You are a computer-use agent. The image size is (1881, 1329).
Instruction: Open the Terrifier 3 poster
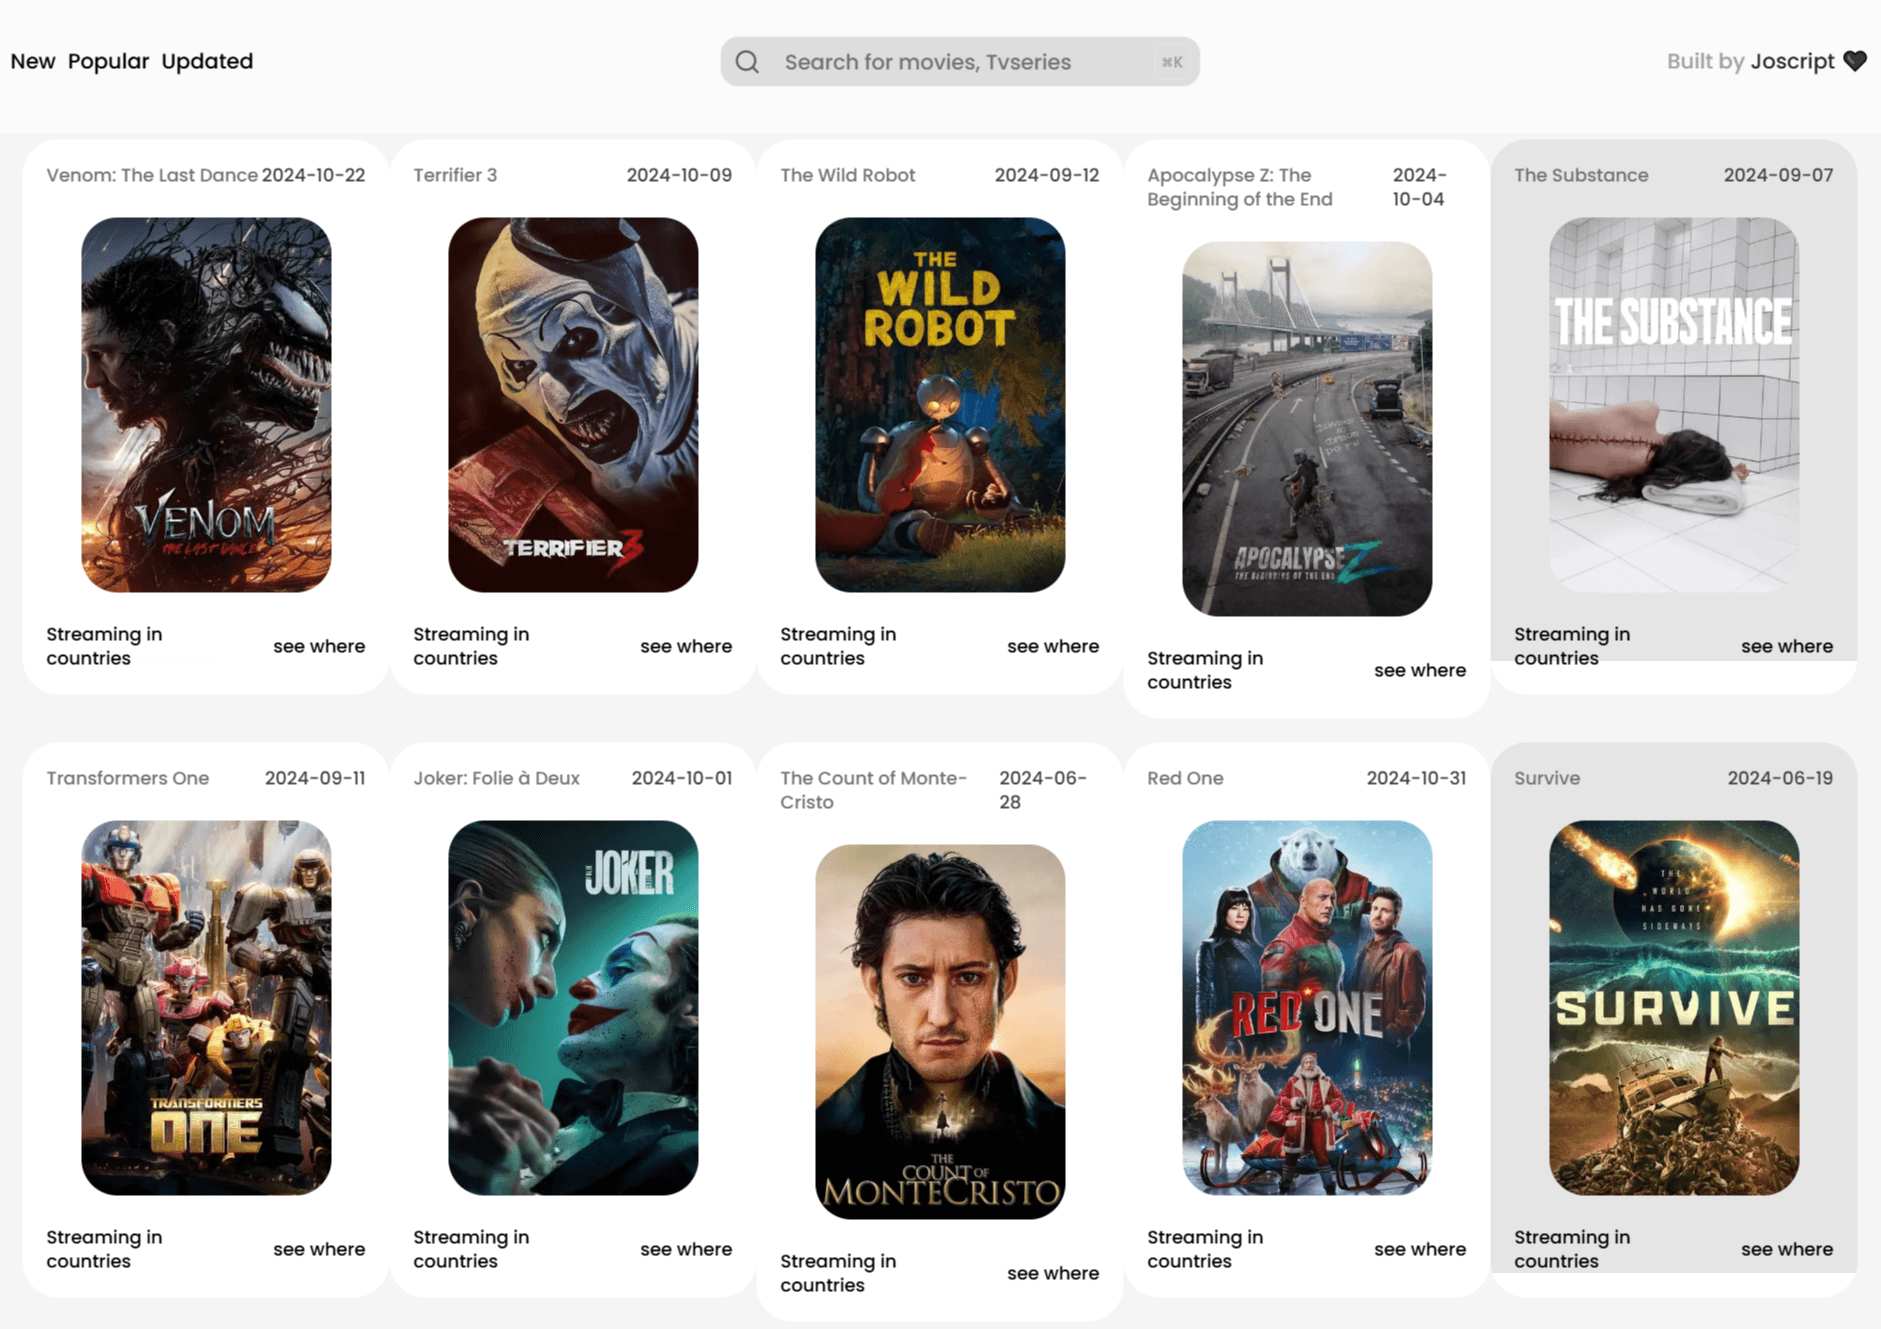[573, 405]
